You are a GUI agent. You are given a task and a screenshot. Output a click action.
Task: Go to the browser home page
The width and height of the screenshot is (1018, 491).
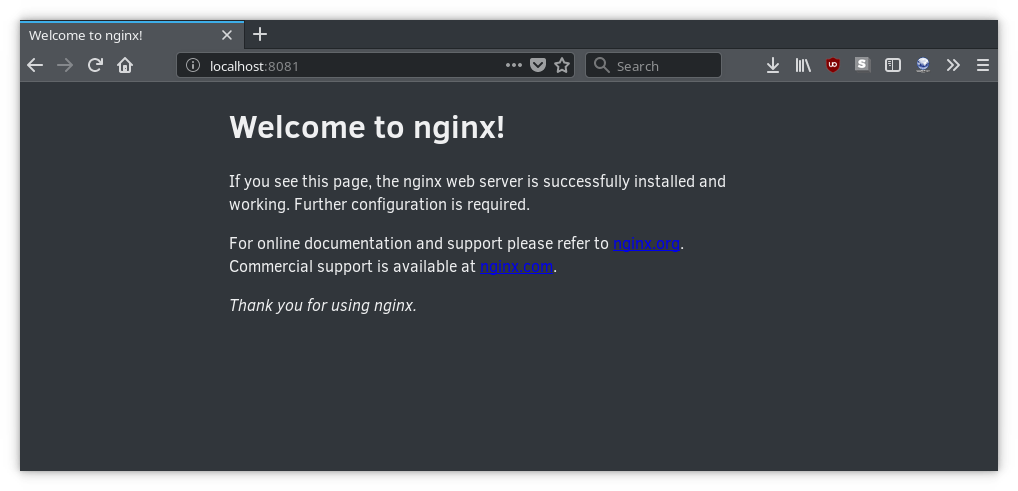(125, 65)
